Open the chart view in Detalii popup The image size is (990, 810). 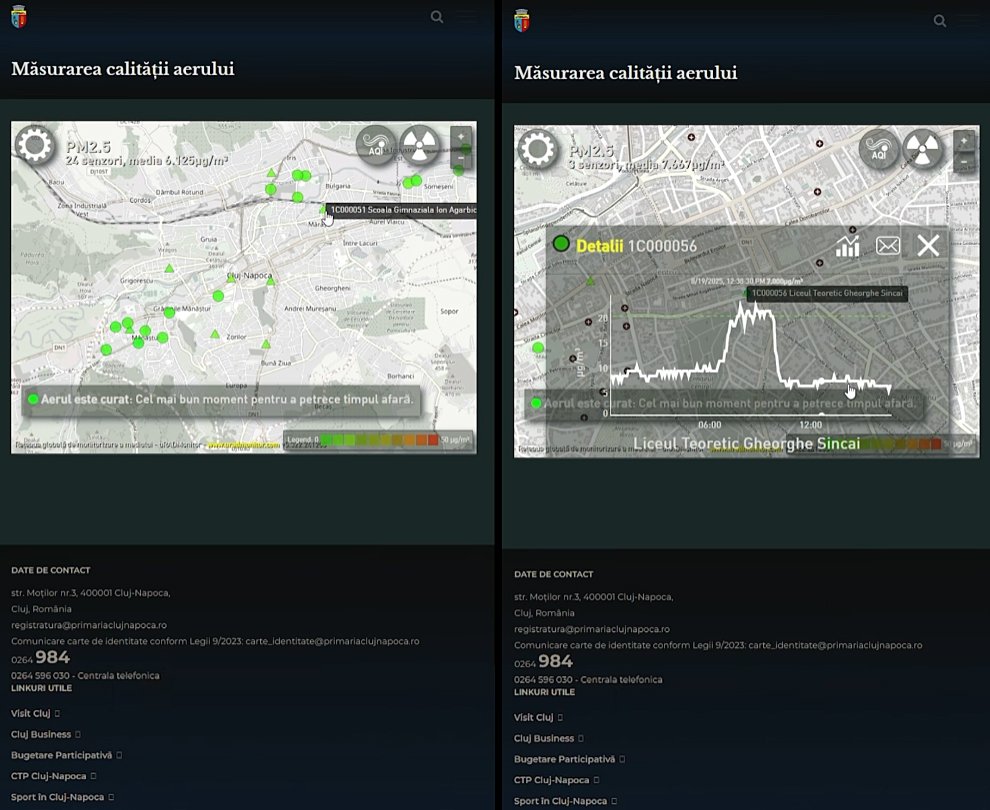(848, 246)
